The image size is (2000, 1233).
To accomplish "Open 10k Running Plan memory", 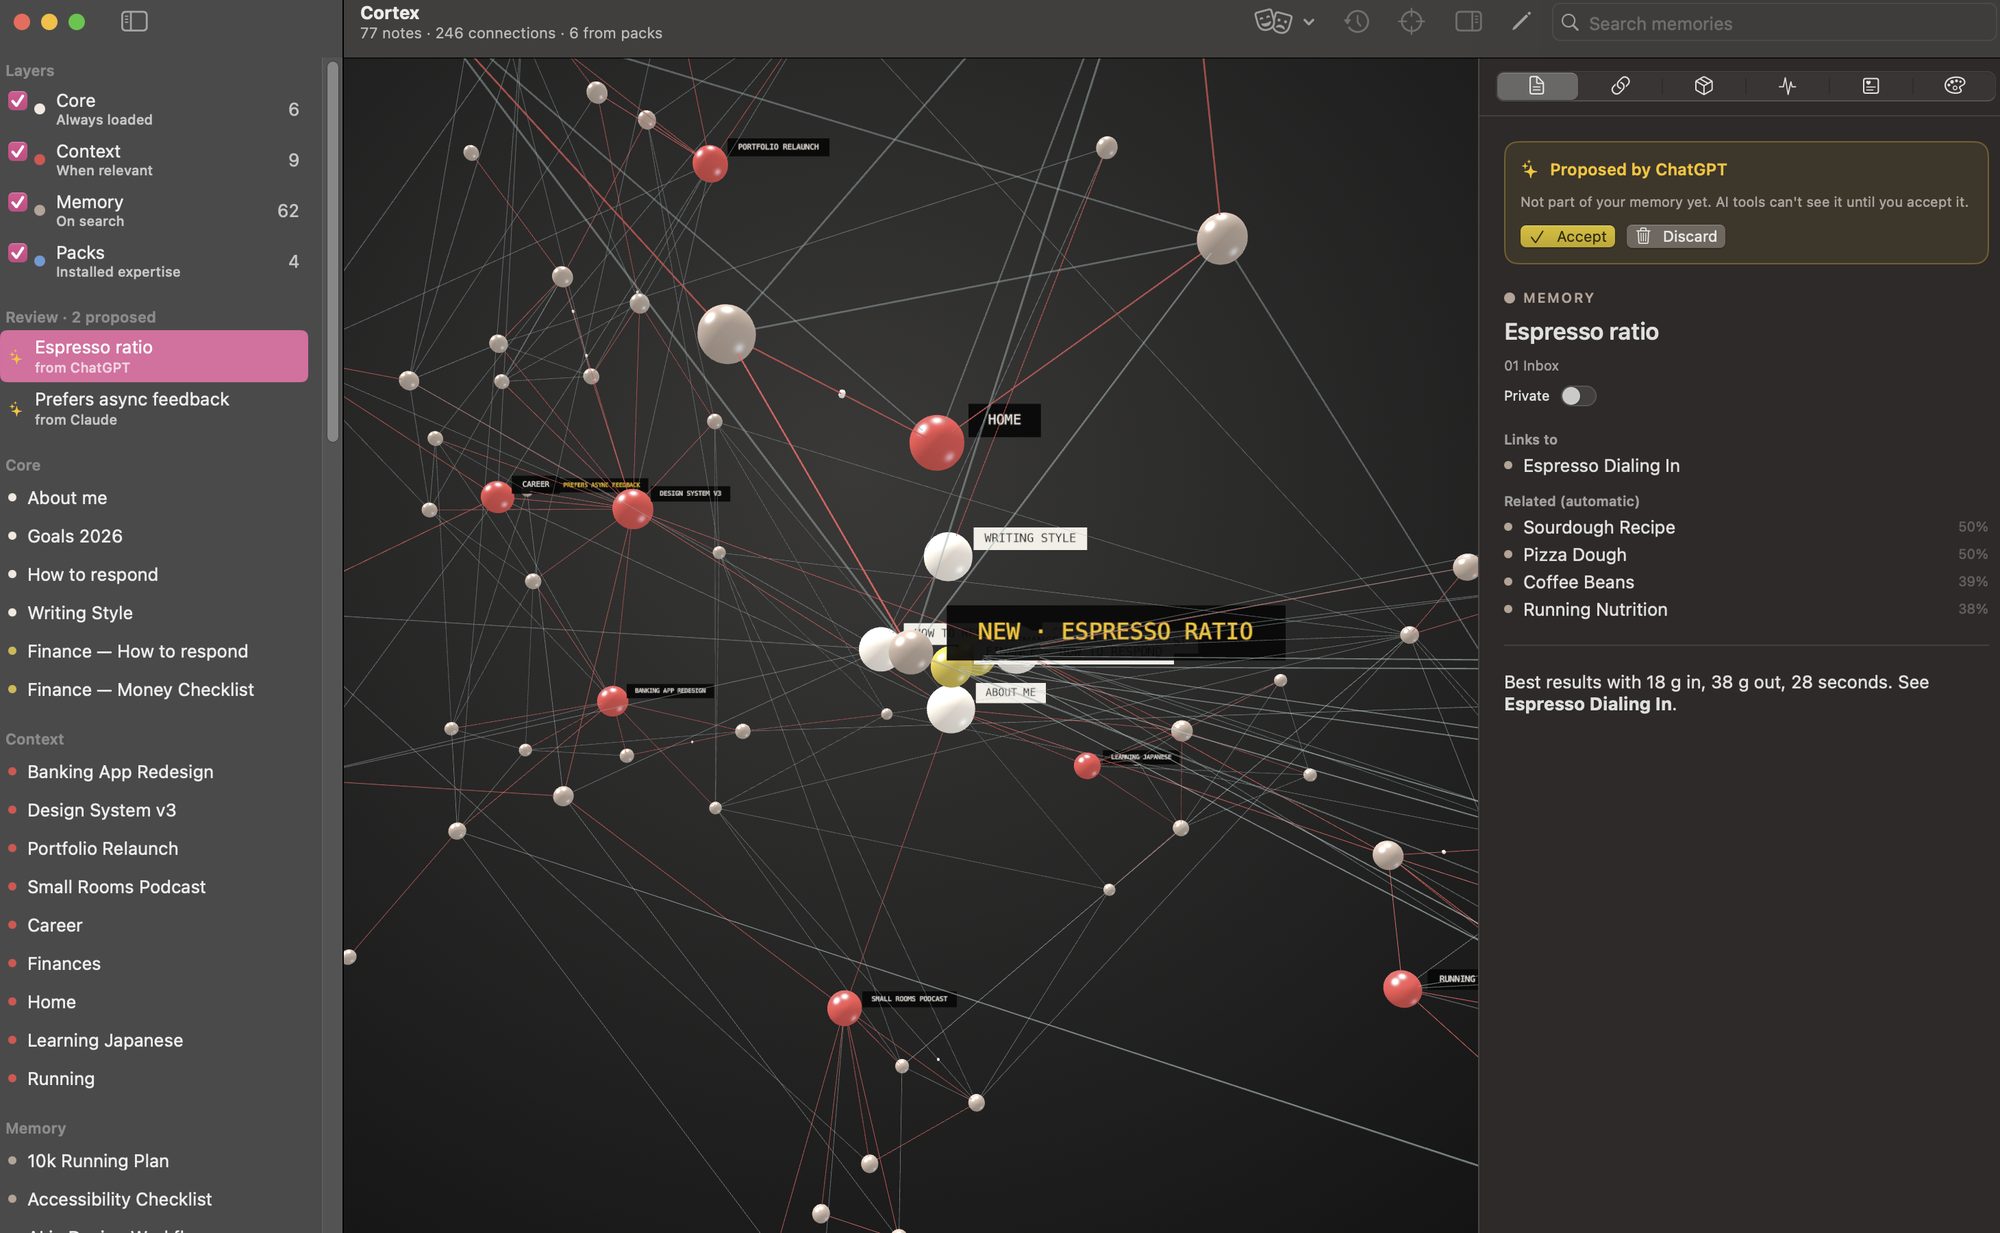I will [98, 1161].
